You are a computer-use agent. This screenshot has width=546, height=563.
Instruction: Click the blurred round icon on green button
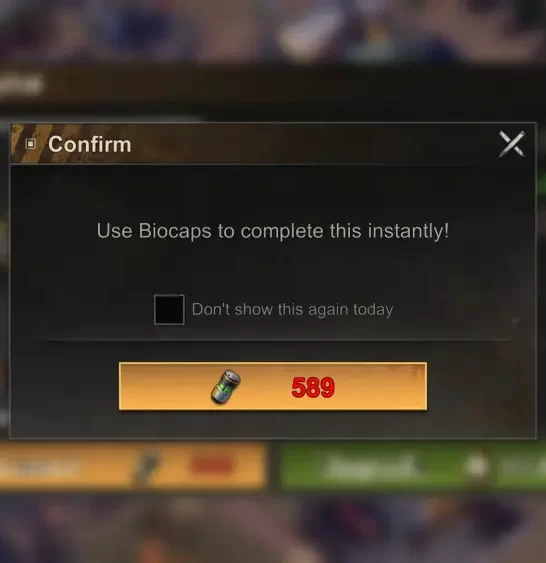(477, 466)
